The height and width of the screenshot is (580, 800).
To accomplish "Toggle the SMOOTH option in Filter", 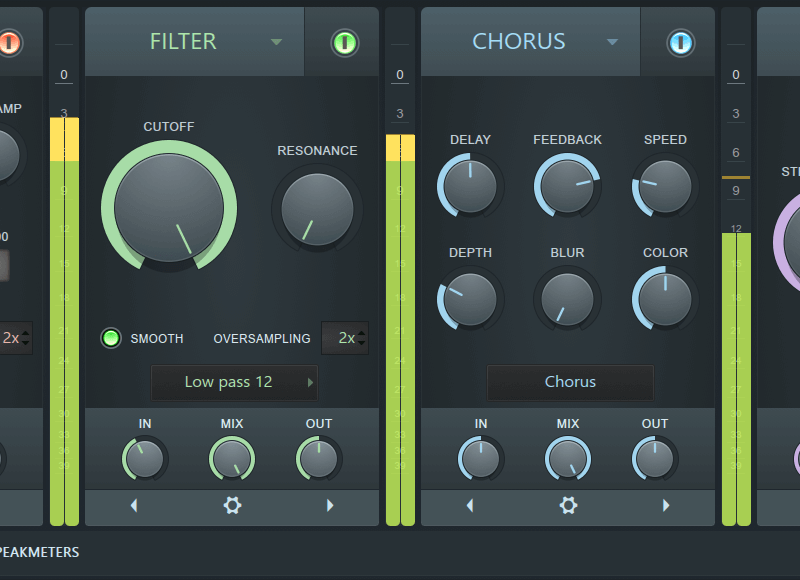I will 111,338.
